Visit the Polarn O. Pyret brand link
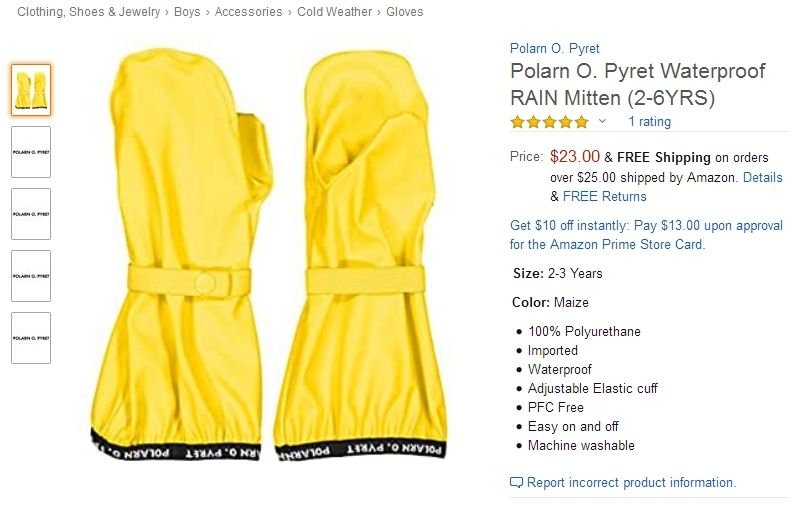 [x=555, y=48]
